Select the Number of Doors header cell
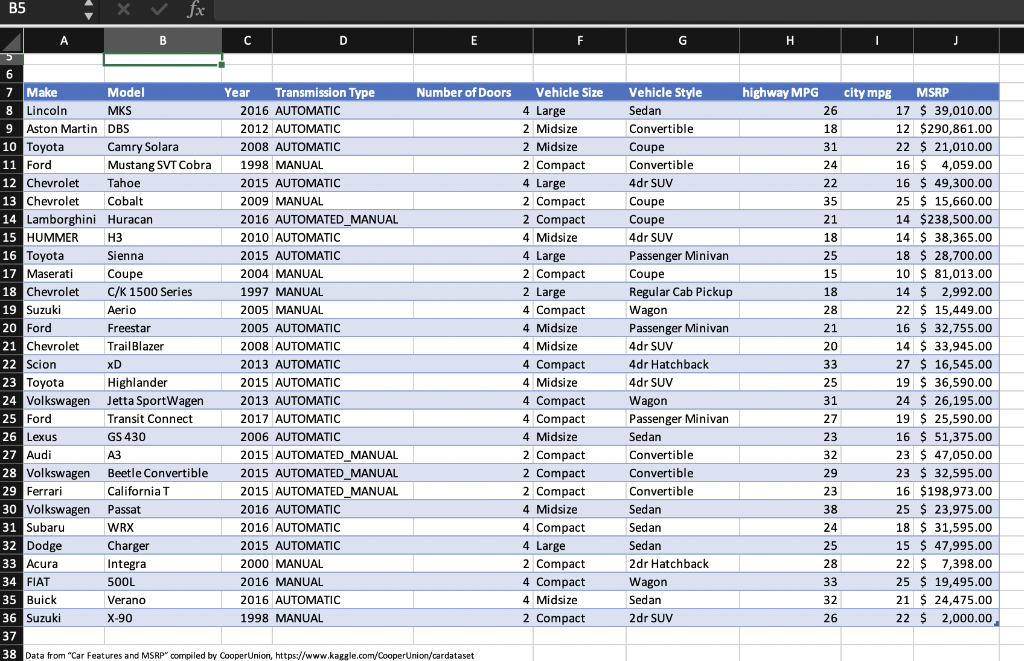The width and height of the screenshot is (1024, 661). pos(472,92)
